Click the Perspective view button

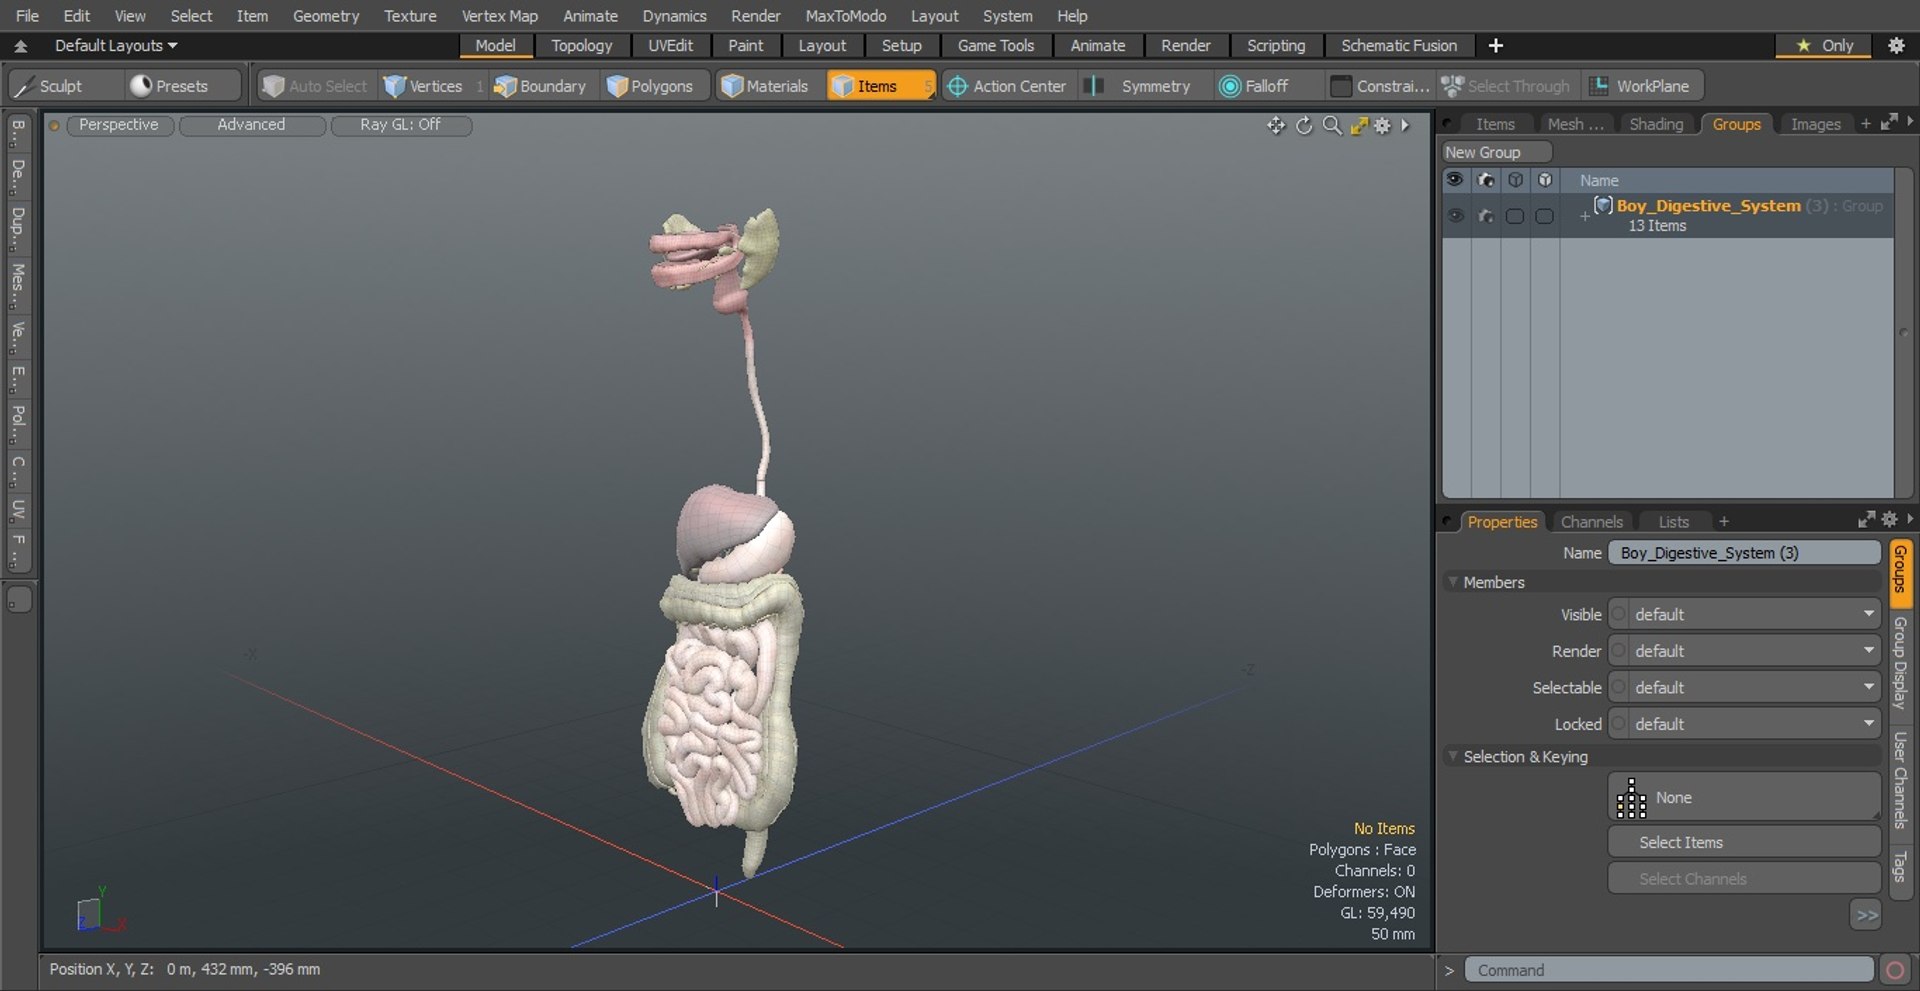pos(119,125)
